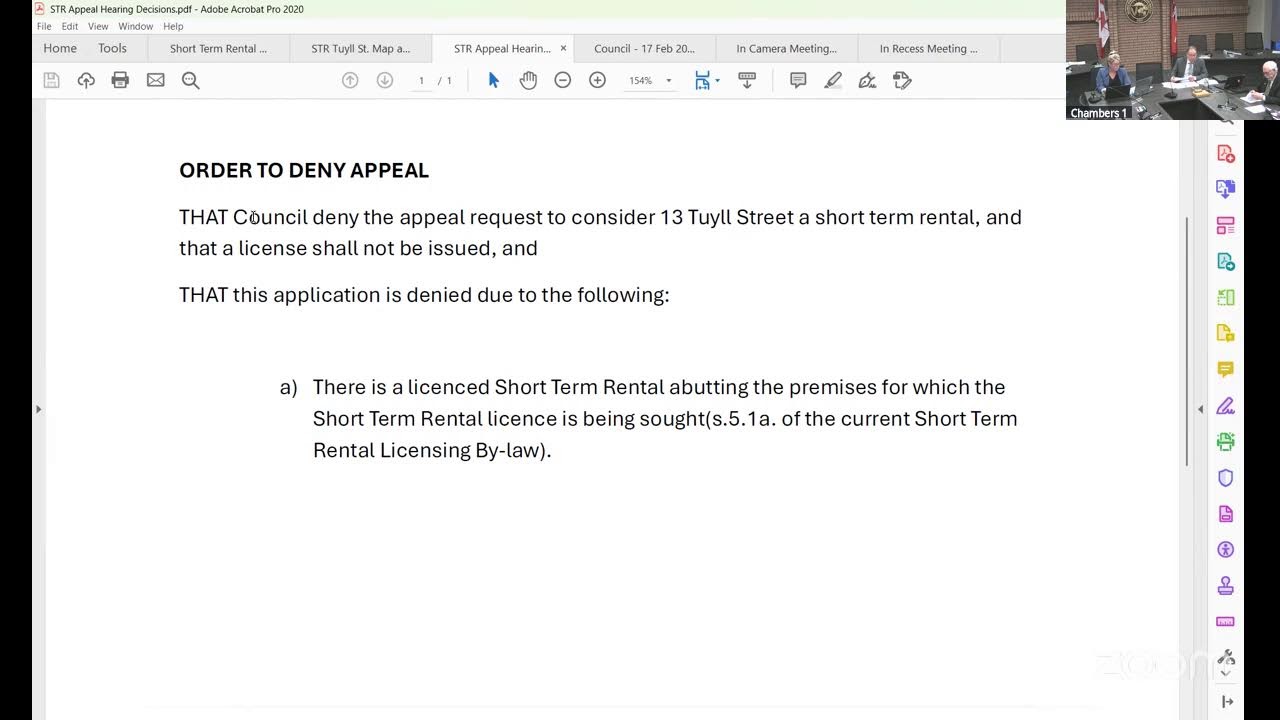Switch to the Tools tab
The width and height of the screenshot is (1280, 720).
[x=112, y=48]
